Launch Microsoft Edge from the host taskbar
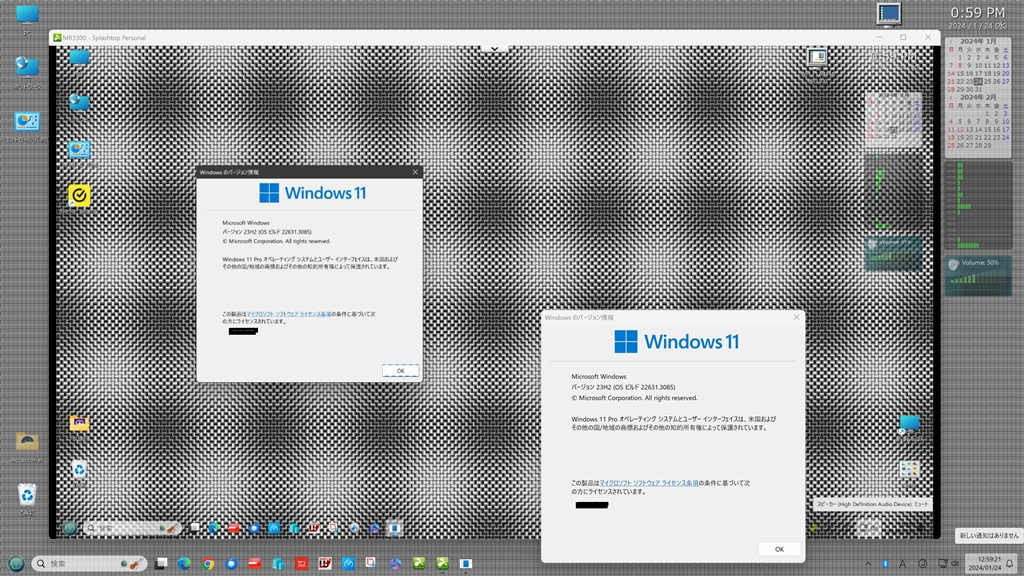1024x576 pixels. tap(184, 563)
